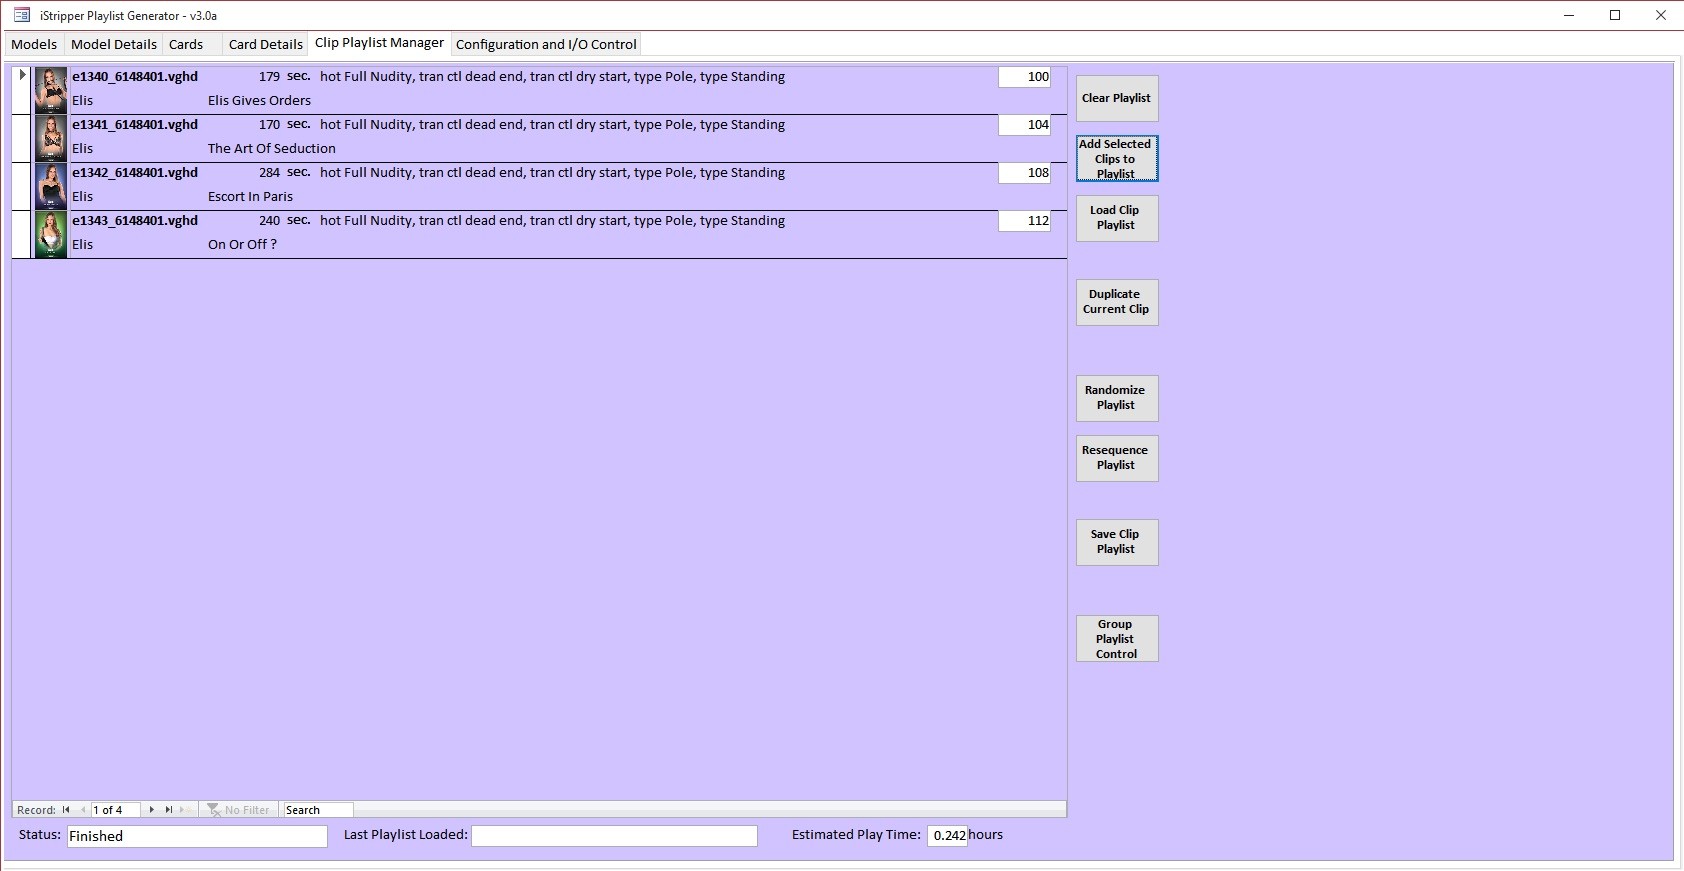Click the No Filter funnel icon
The image size is (1684, 871).
click(x=214, y=810)
